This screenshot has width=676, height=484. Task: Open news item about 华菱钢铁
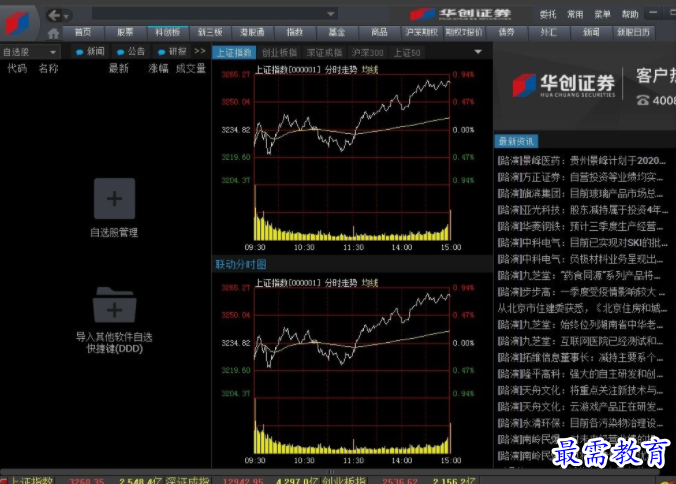click(581, 226)
